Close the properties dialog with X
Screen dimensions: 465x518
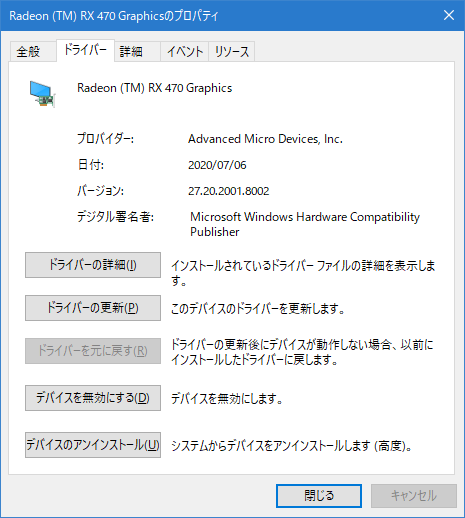tap(449, 15)
